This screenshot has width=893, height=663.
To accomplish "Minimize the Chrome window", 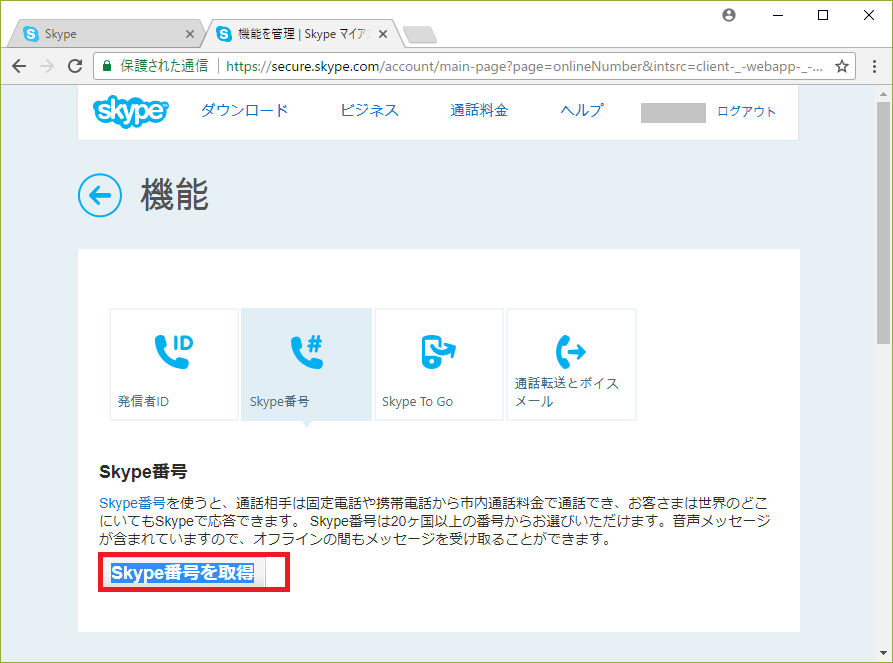I will tap(777, 15).
